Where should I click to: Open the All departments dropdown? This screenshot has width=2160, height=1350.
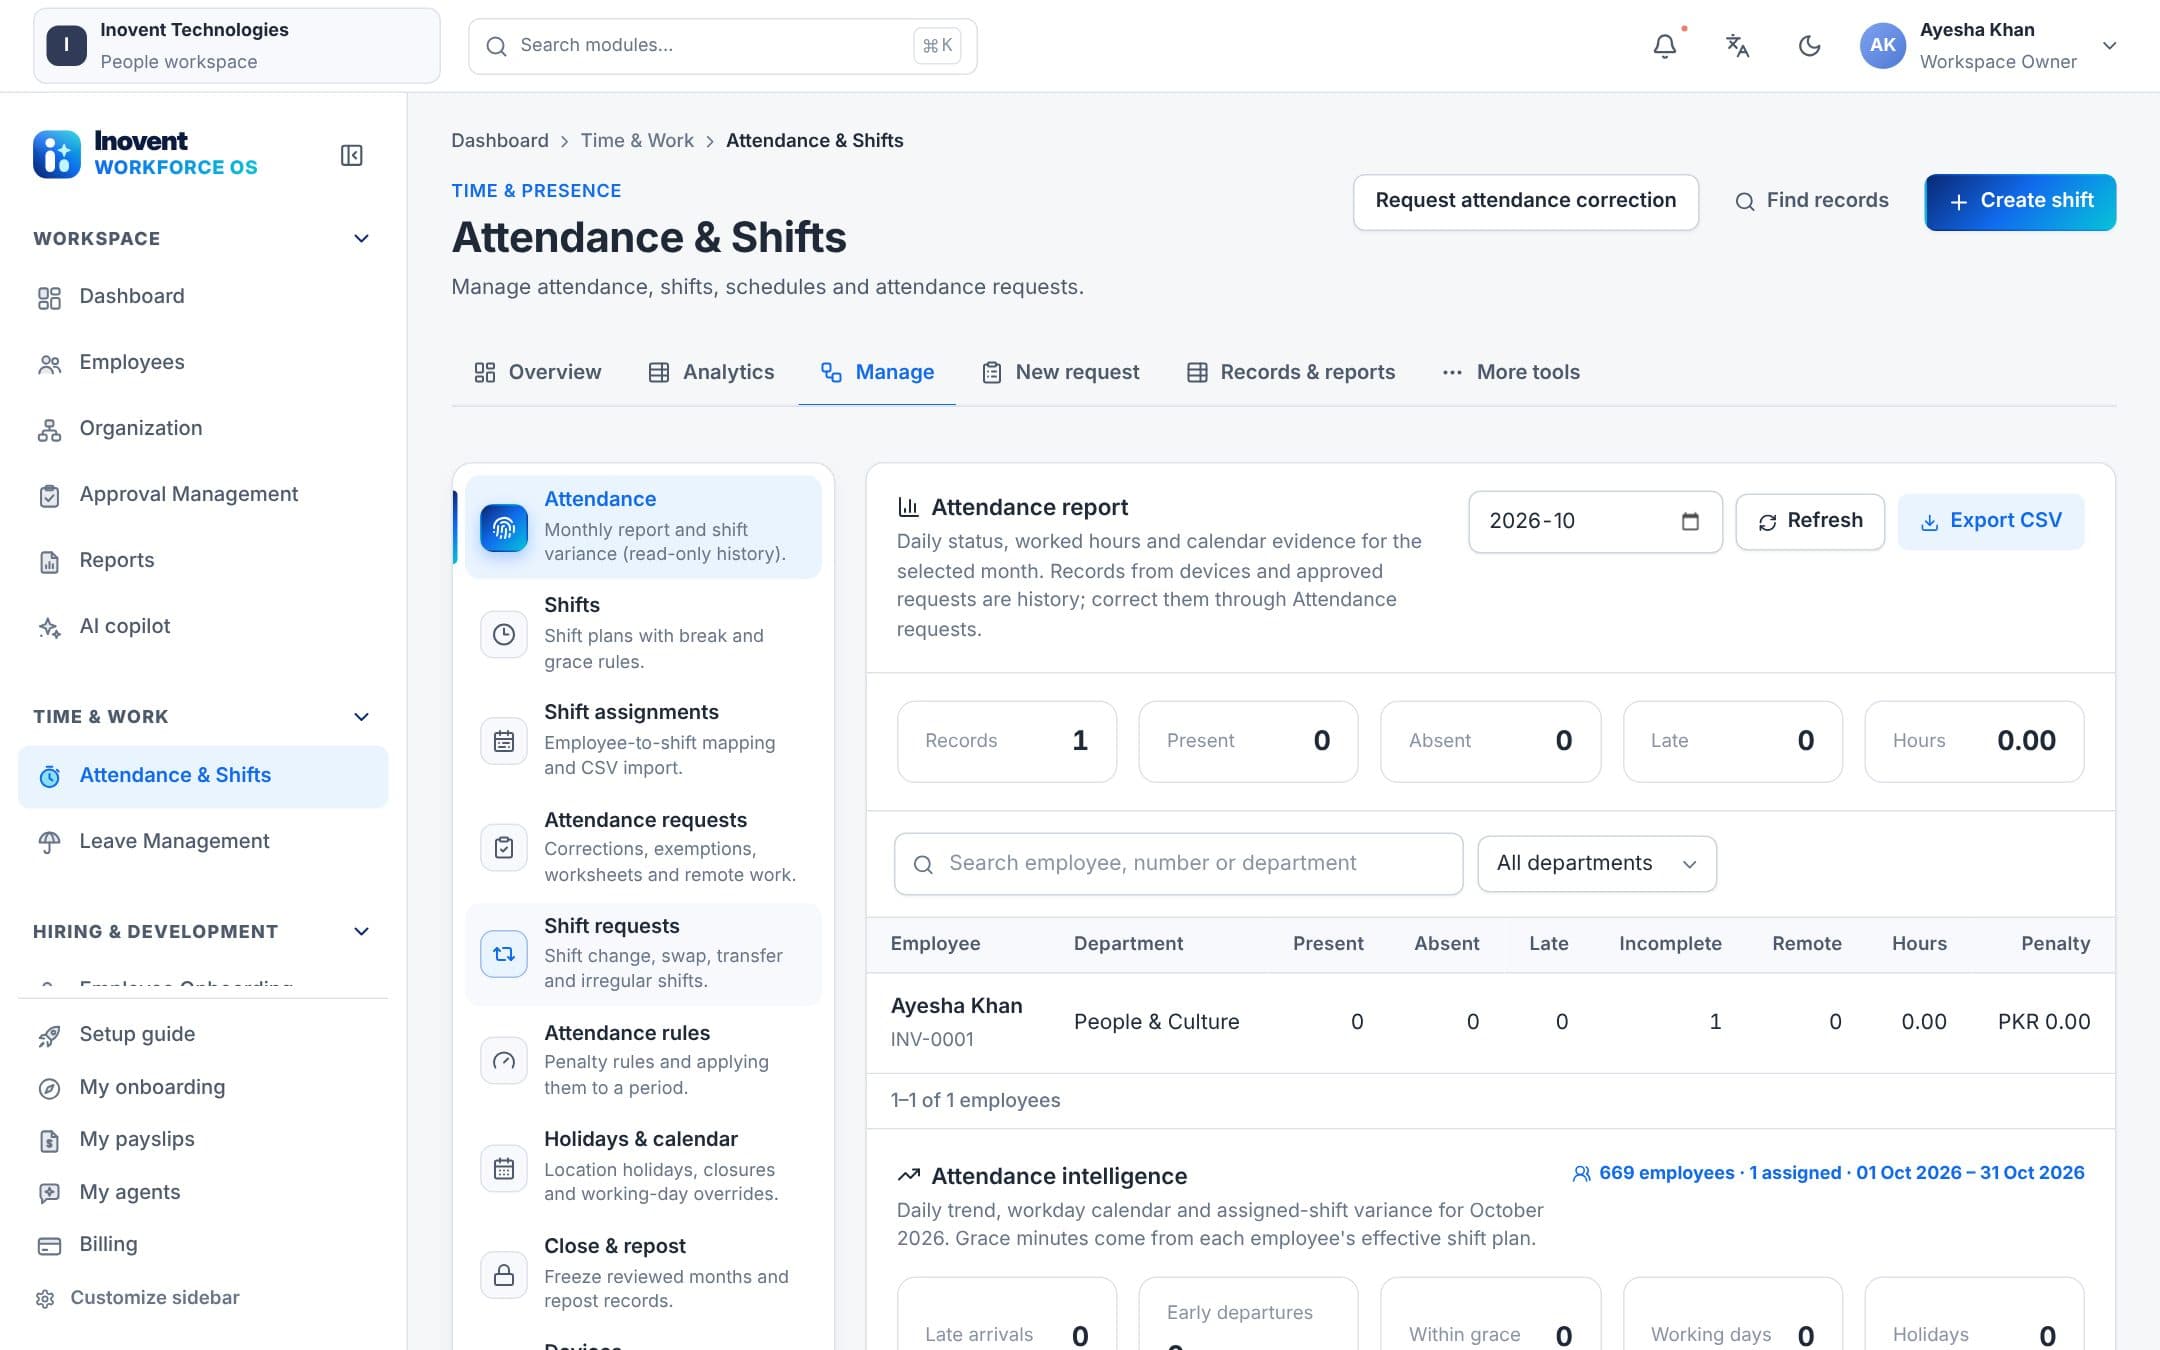[1596, 864]
